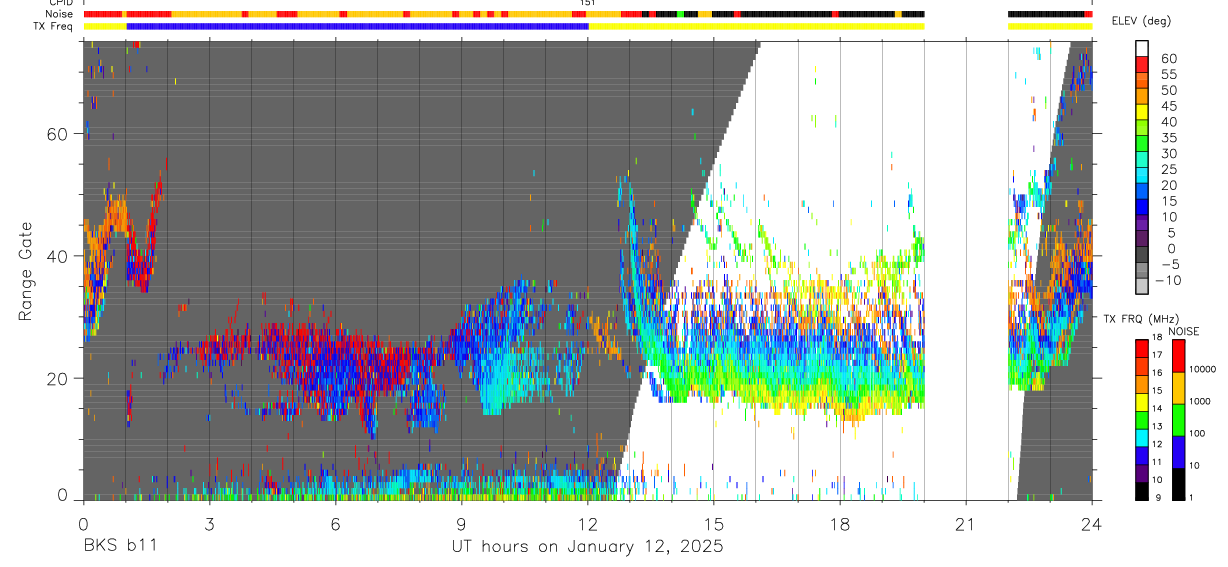Image resolution: width=1228 pixels, height=567 pixels.
Task: Click the '6' tick label on the UT hours axis
Action: point(335,524)
